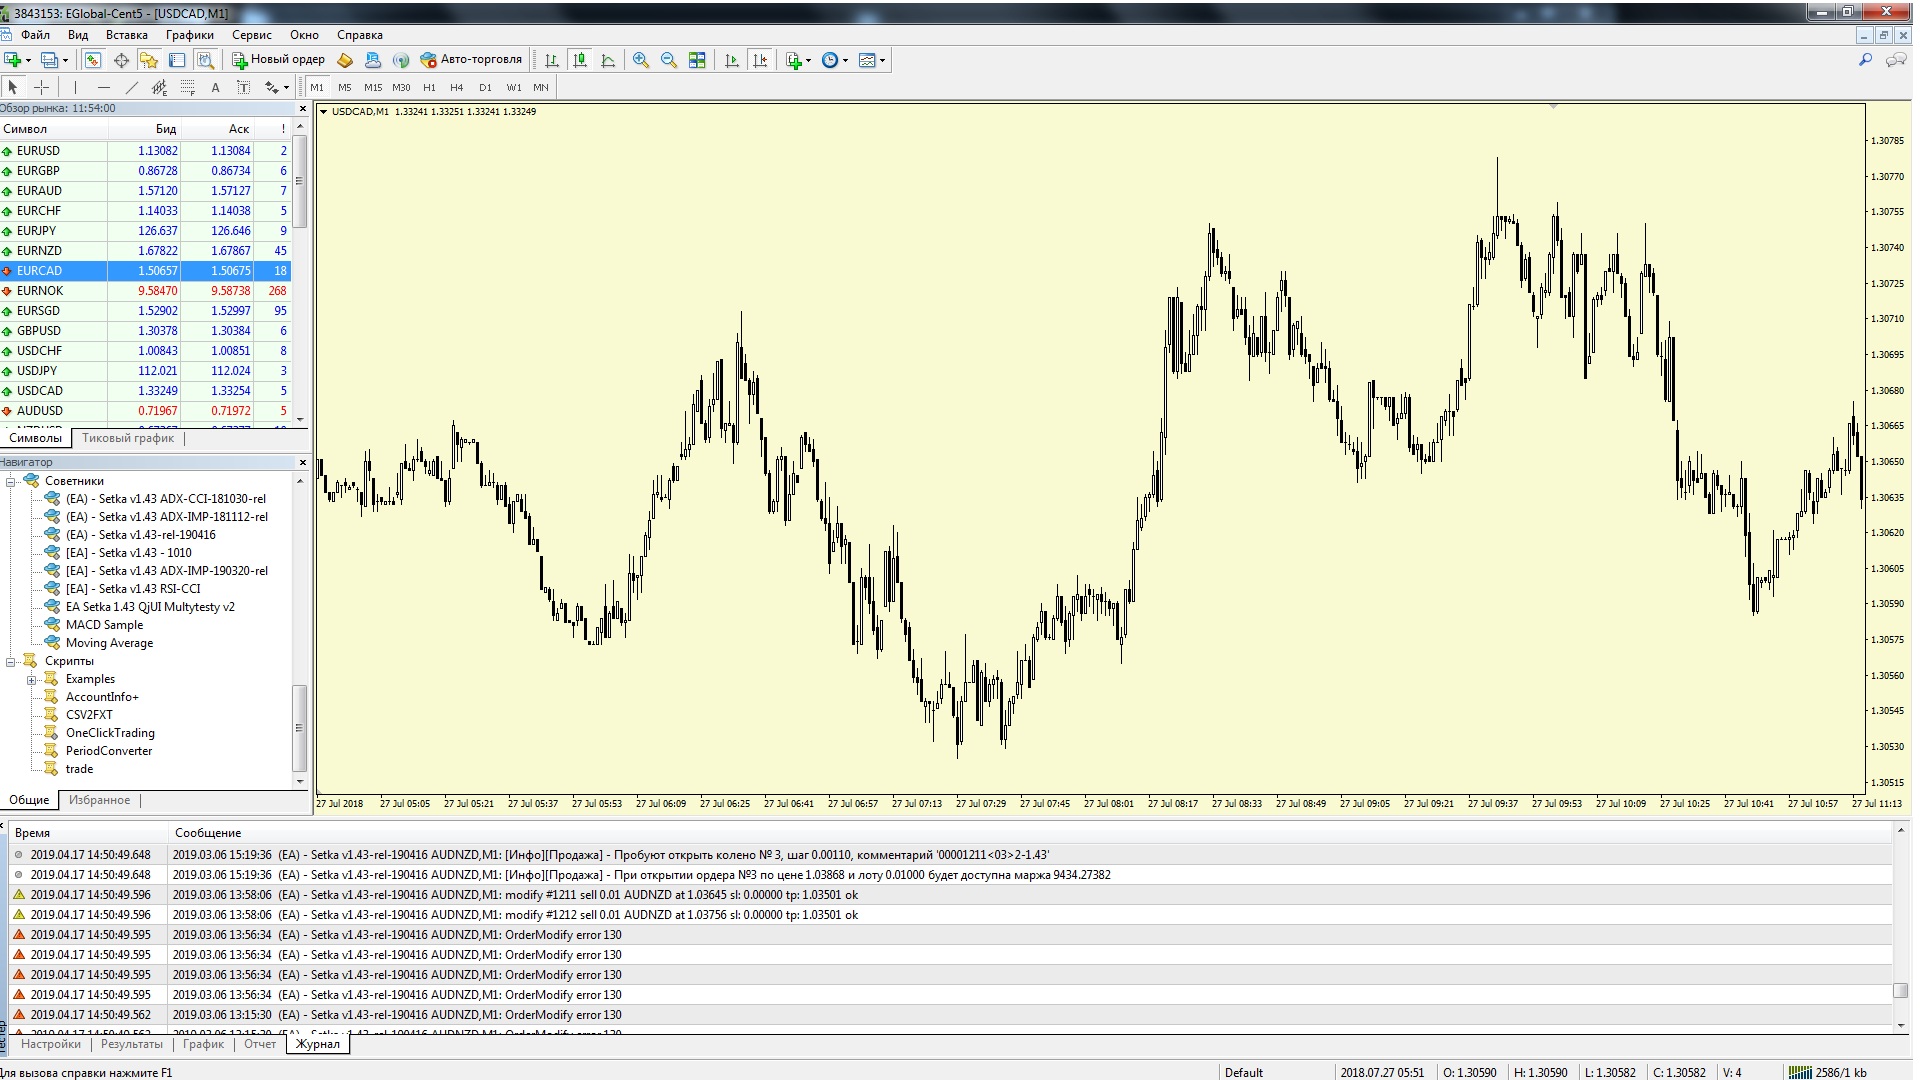This screenshot has width=1920, height=1080.
Task: Open the chart periods clock dropdown arrow
Action: tap(845, 60)
